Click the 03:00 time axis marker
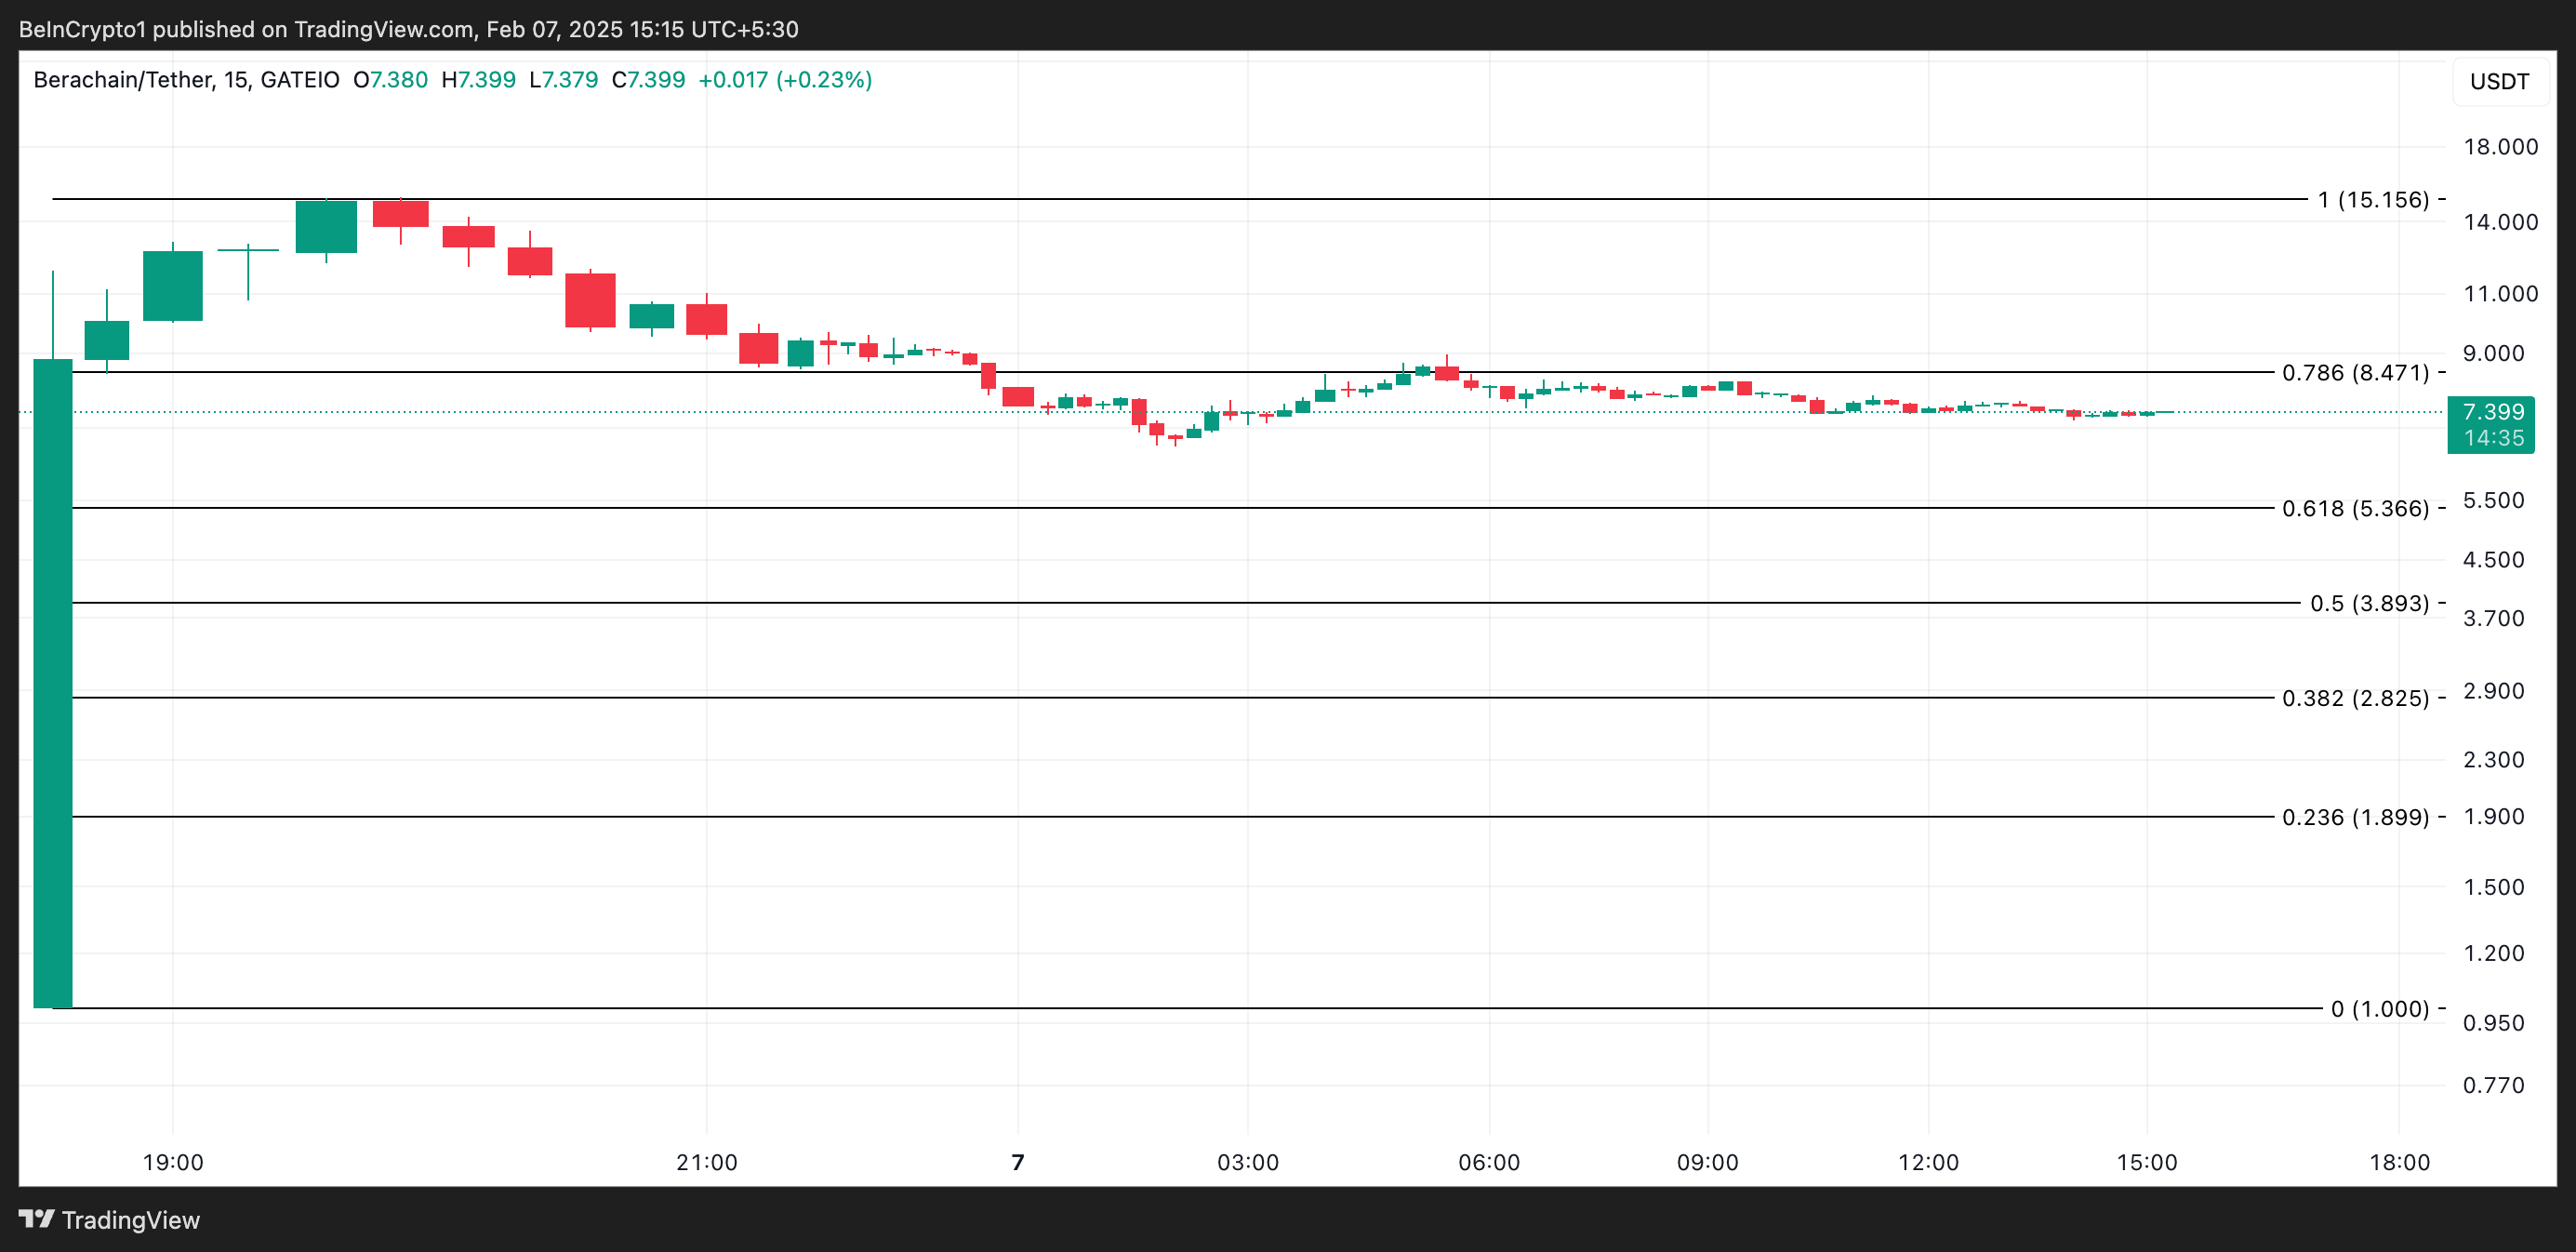Viewport: 2576px width, 1252px height. point(1247,1162)
